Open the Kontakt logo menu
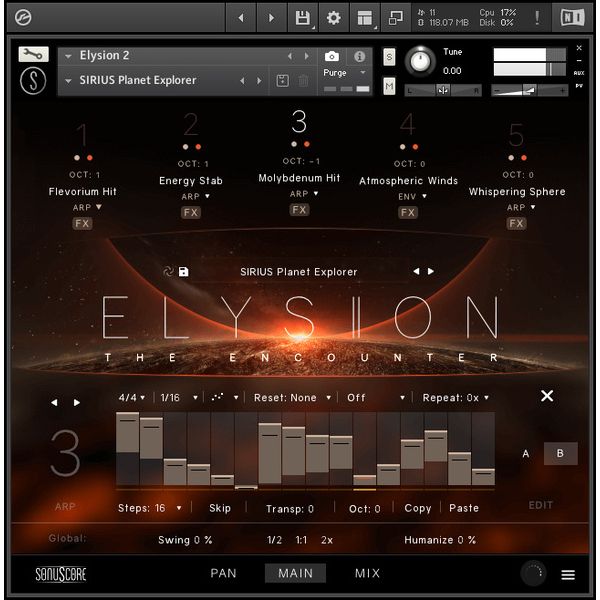 click(x=23, y=18)
